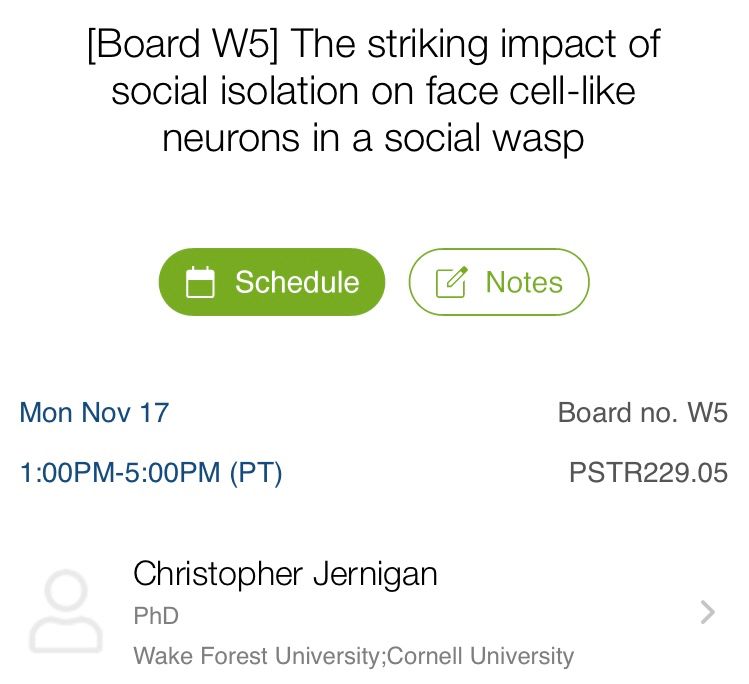Viewport: 749px width, 684px height.
Task: Open the Notes button
Action: 499,282
